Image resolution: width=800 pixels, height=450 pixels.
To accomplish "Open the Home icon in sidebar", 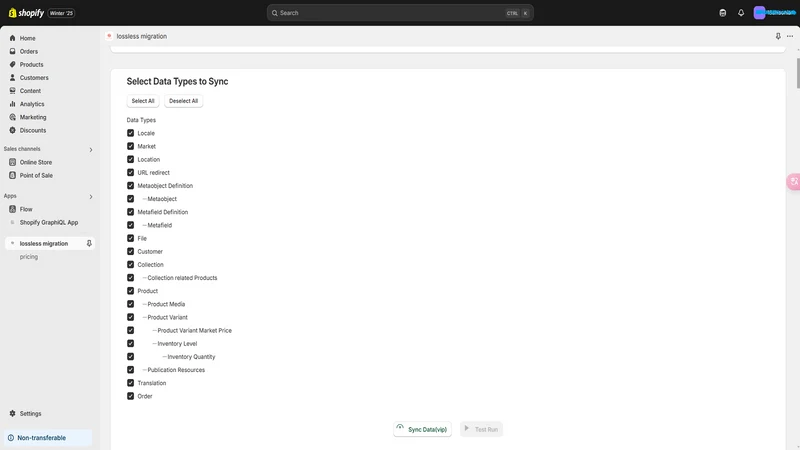I will pos(12,38).
